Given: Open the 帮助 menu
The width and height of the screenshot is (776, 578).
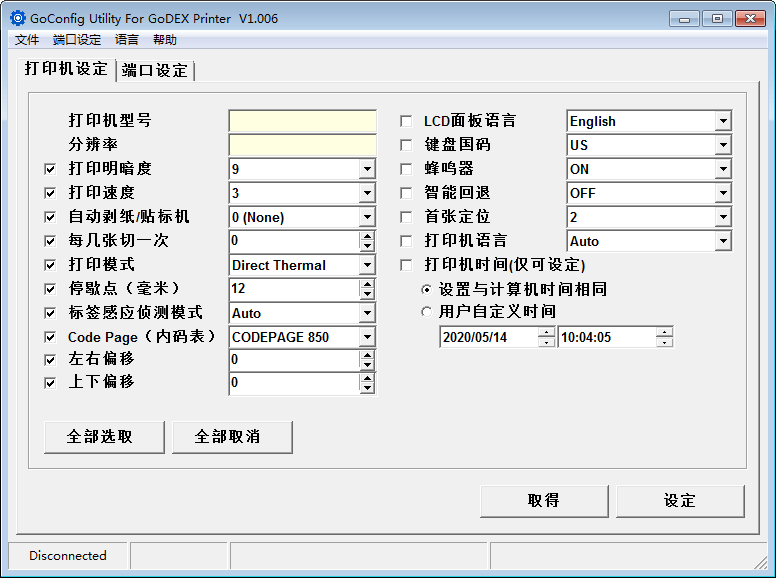Looking at the screenshot, I should pyautogui.click(x=165, y=40).
